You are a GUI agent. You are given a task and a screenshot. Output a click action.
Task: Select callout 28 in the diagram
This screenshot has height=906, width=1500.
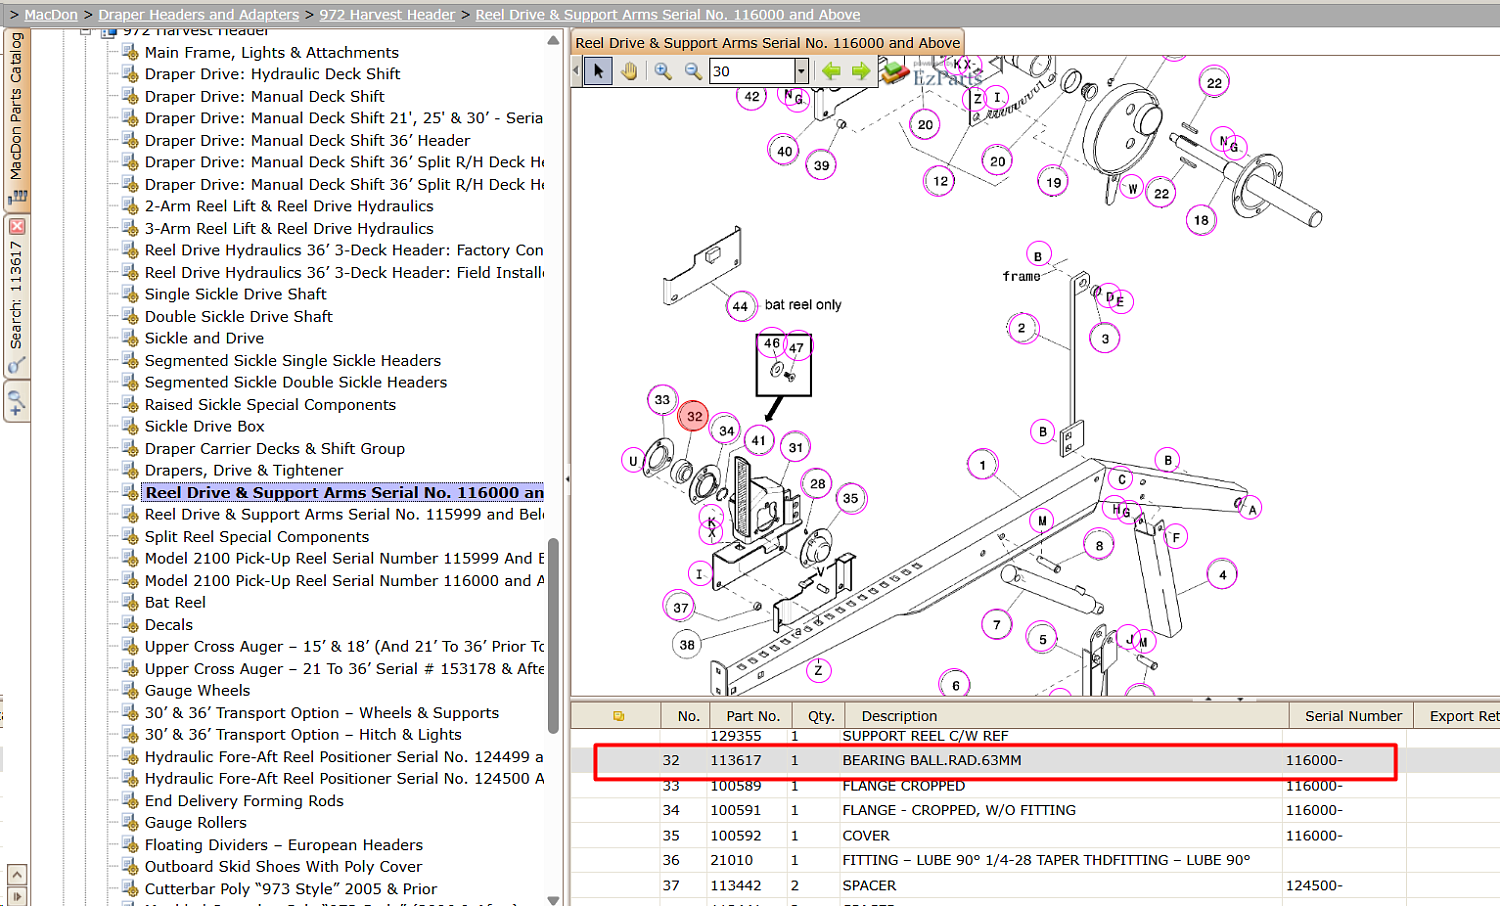(x=817, y=483)
